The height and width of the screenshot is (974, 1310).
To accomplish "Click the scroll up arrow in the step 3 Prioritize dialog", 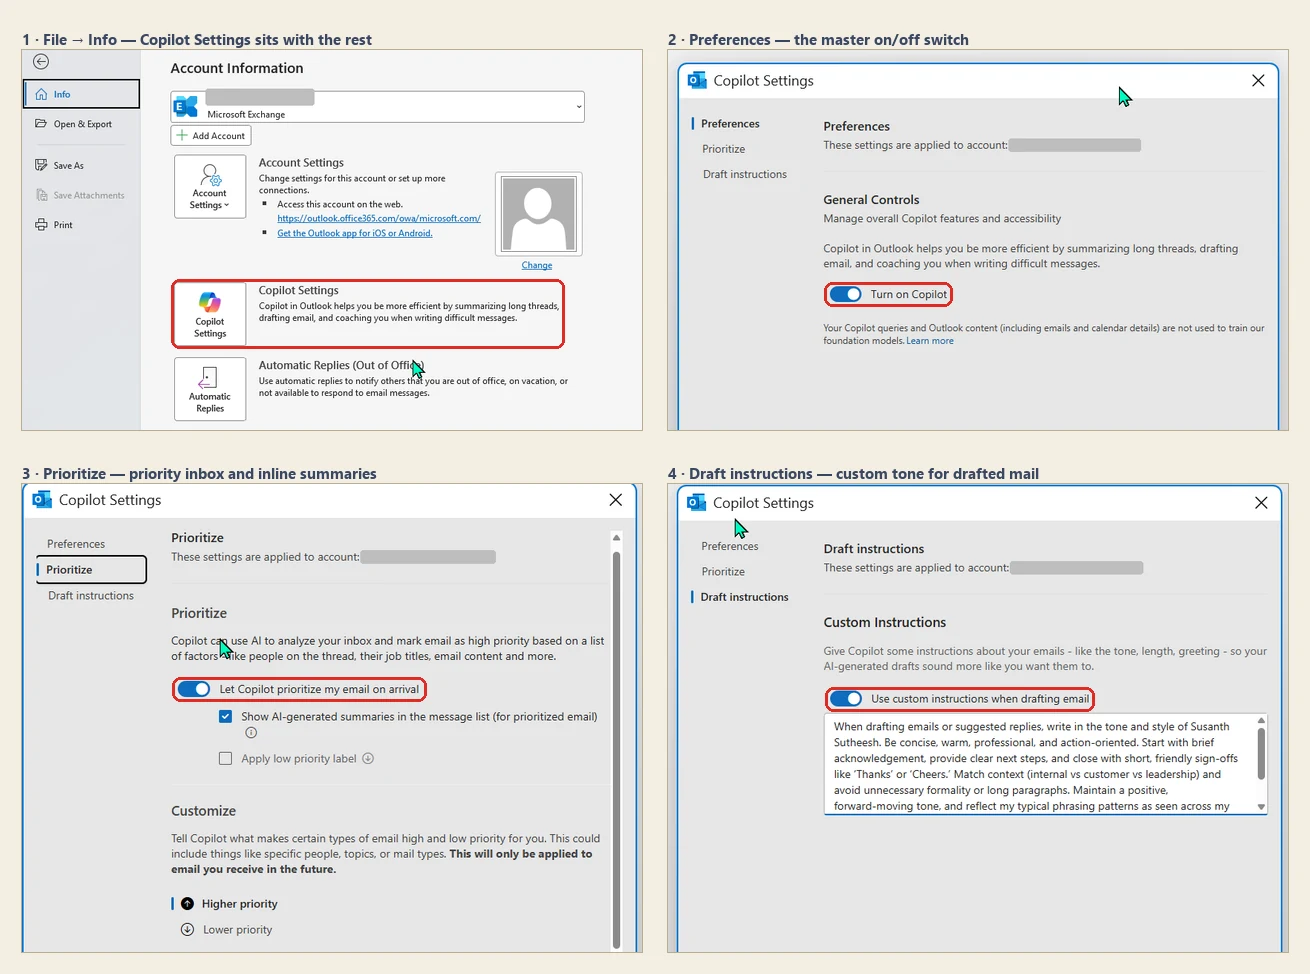I will [x=616, y=538].
